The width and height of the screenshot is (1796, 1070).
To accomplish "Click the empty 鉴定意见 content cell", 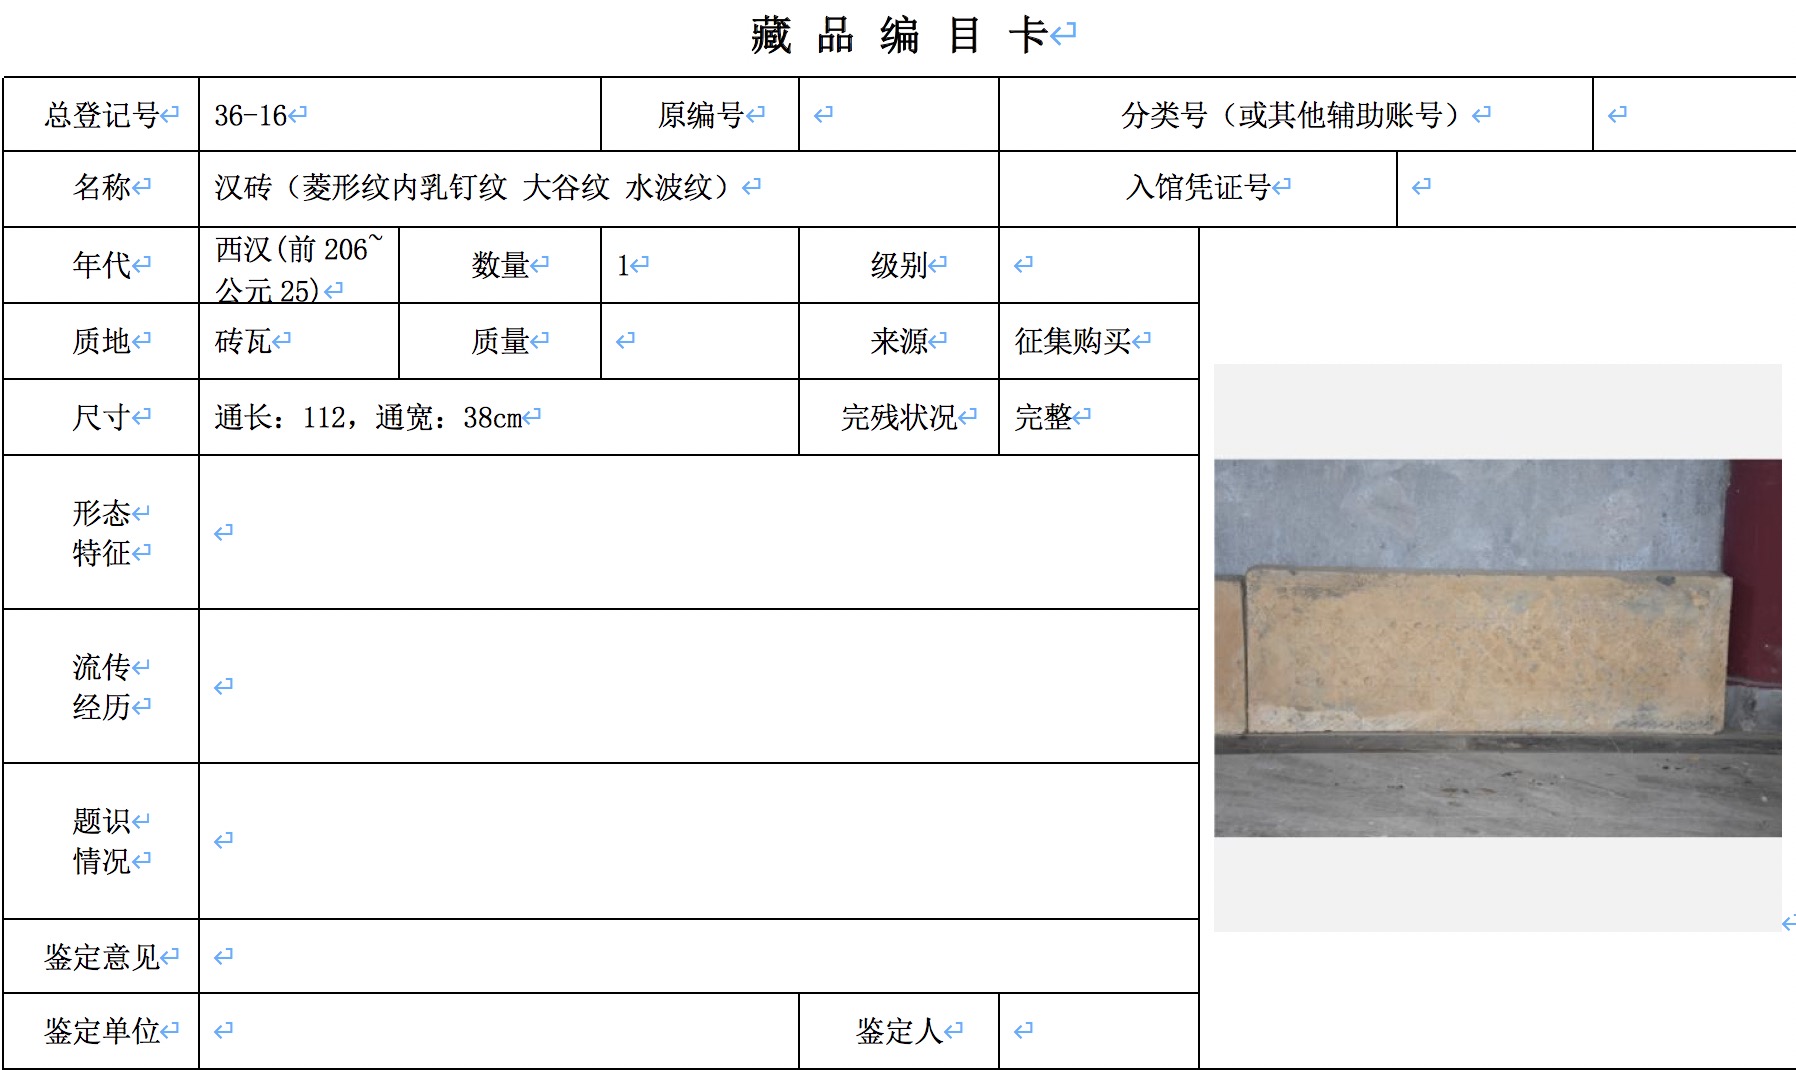I will tap(699, 956).
